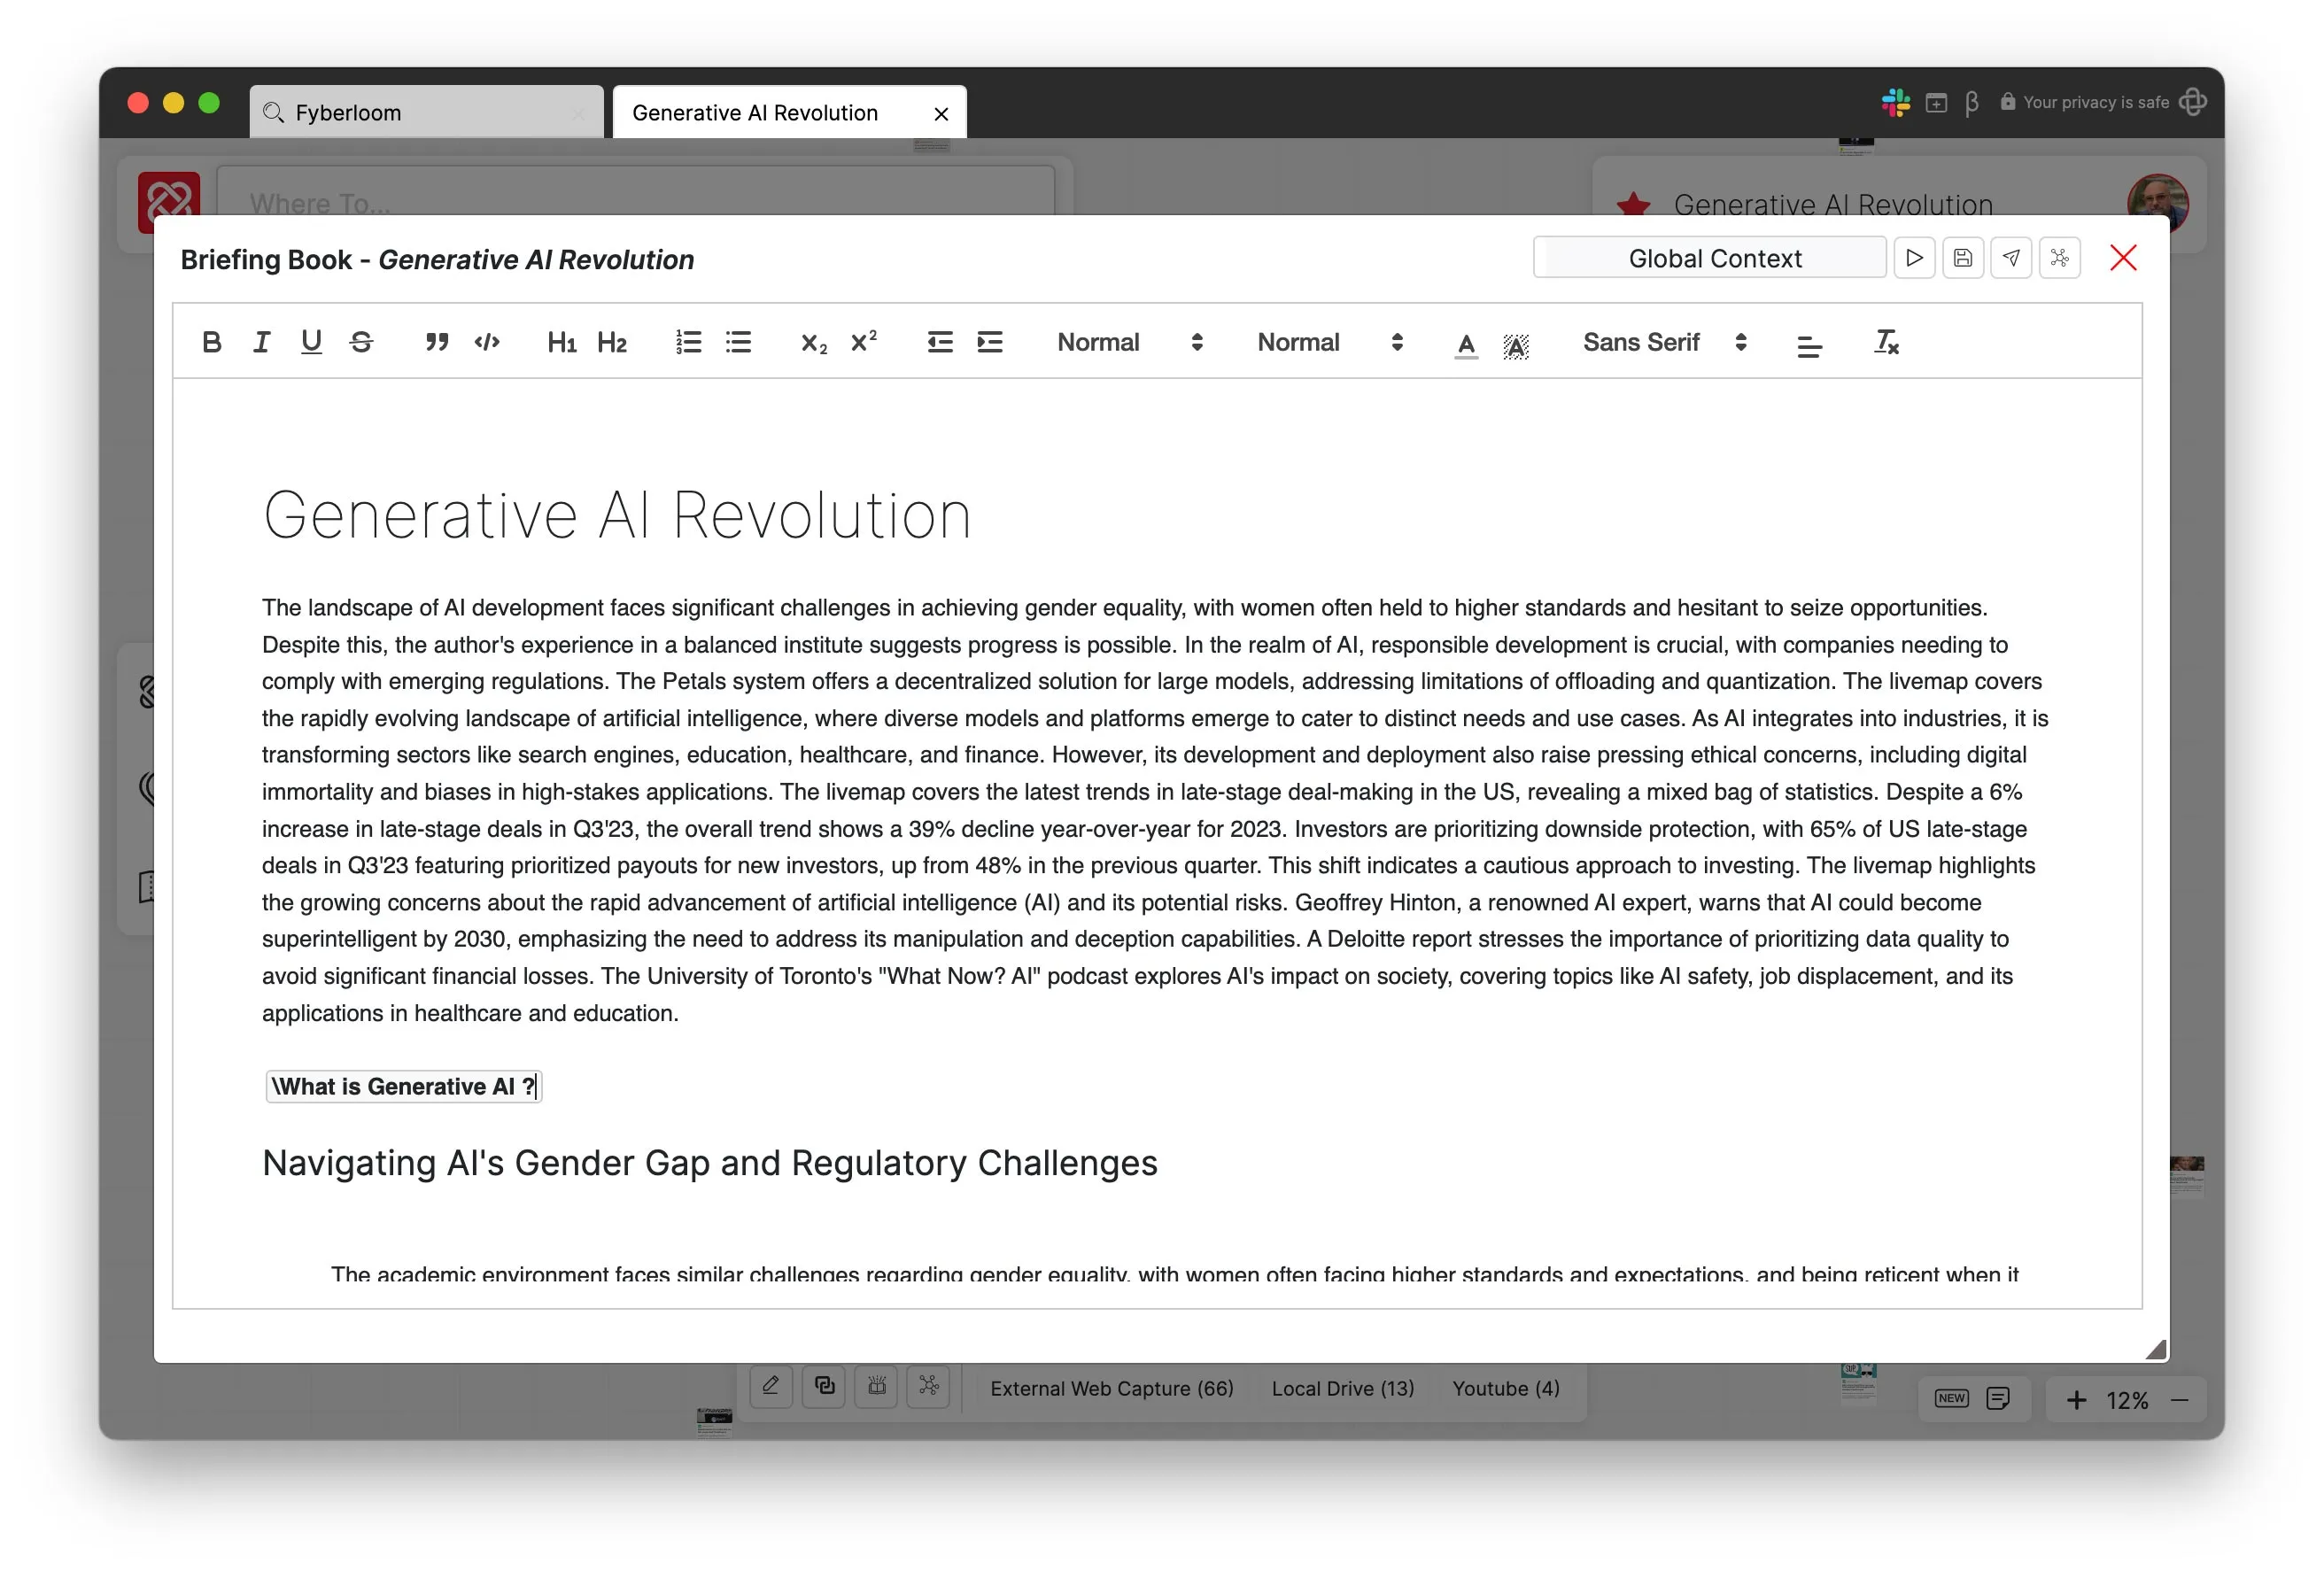The image size is (2324, 1571).
Task: Open the second Normal heading dropdown
Action: coord(1329,343)
